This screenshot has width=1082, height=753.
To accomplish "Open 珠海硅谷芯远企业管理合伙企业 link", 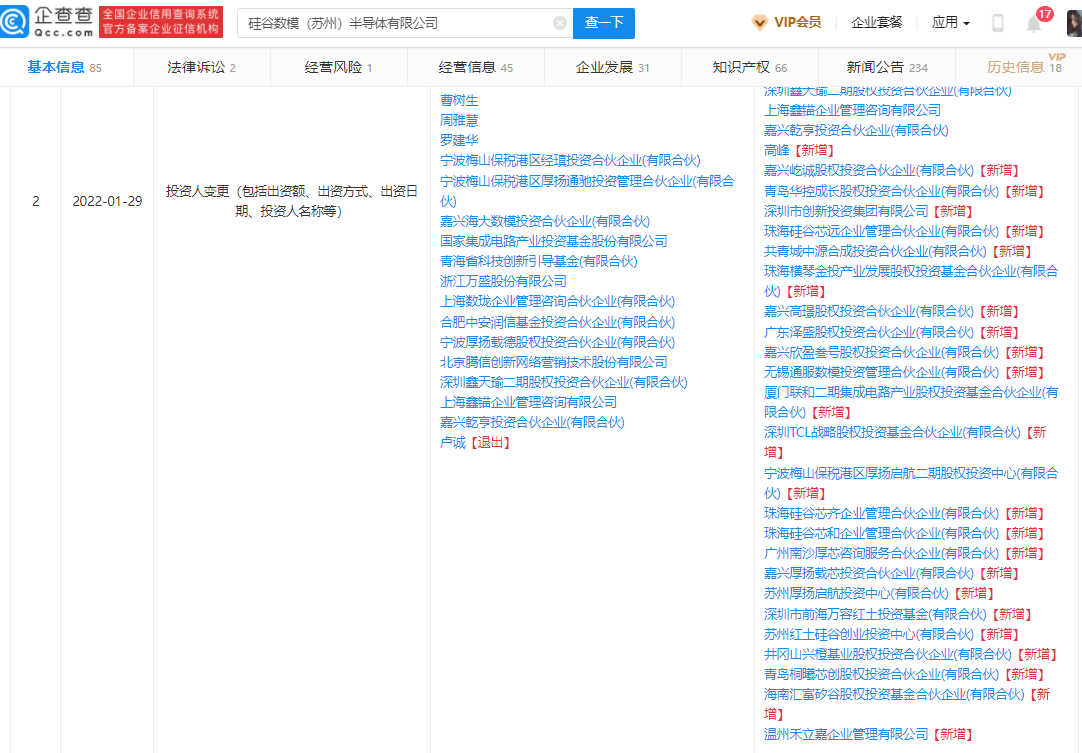I will coord(881,231).
